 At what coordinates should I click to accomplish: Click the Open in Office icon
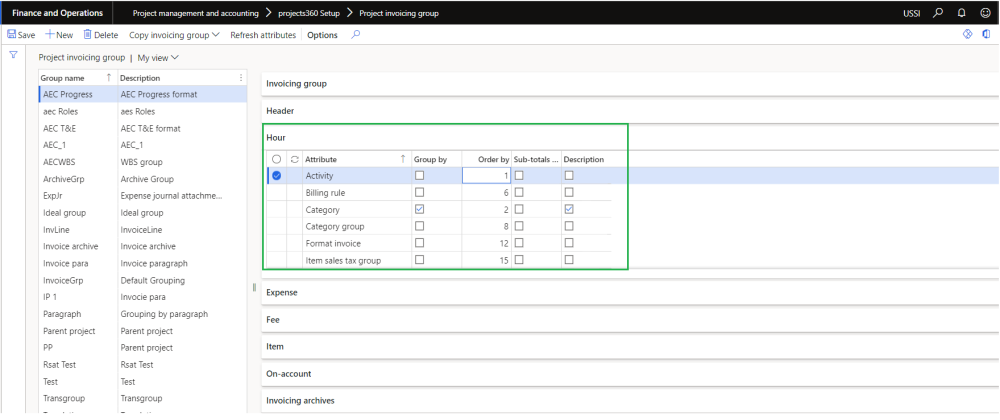click(x=986, y=35)
